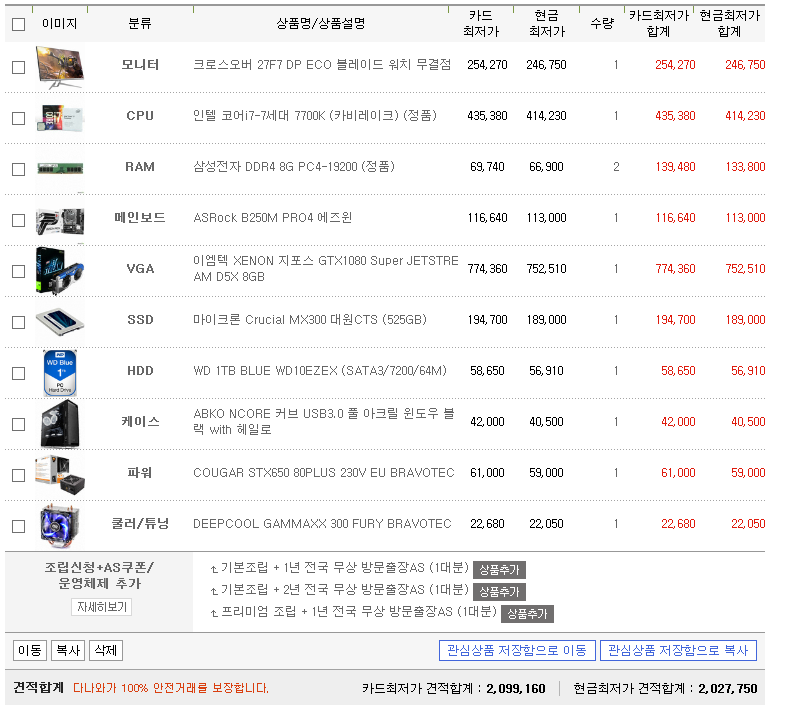Open the monitor product thumbnail
This screenshot has height=705, width=791.
point(60,67)
